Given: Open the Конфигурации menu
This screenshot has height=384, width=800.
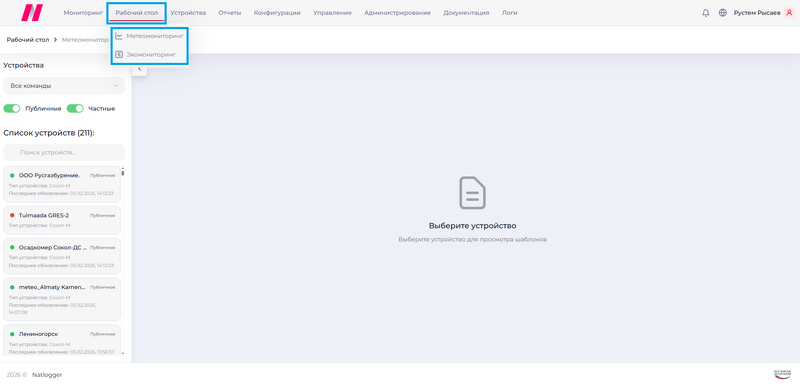Looking at the screenshot, I should click(277, 13).
